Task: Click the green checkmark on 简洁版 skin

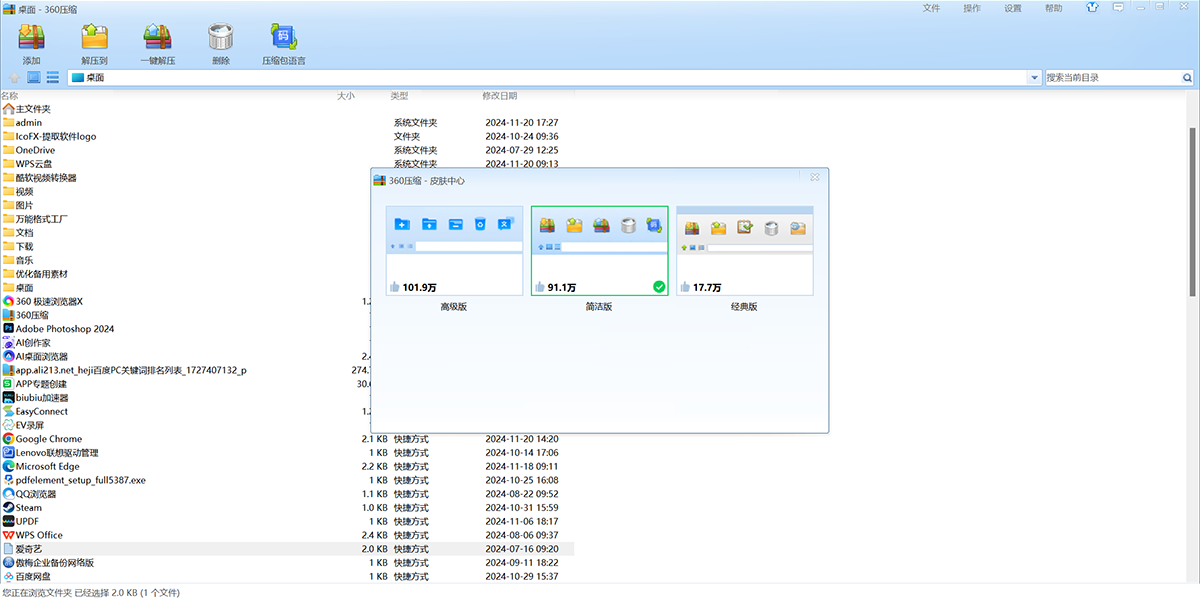Action: pyautogui.click(x=658, y=287)
